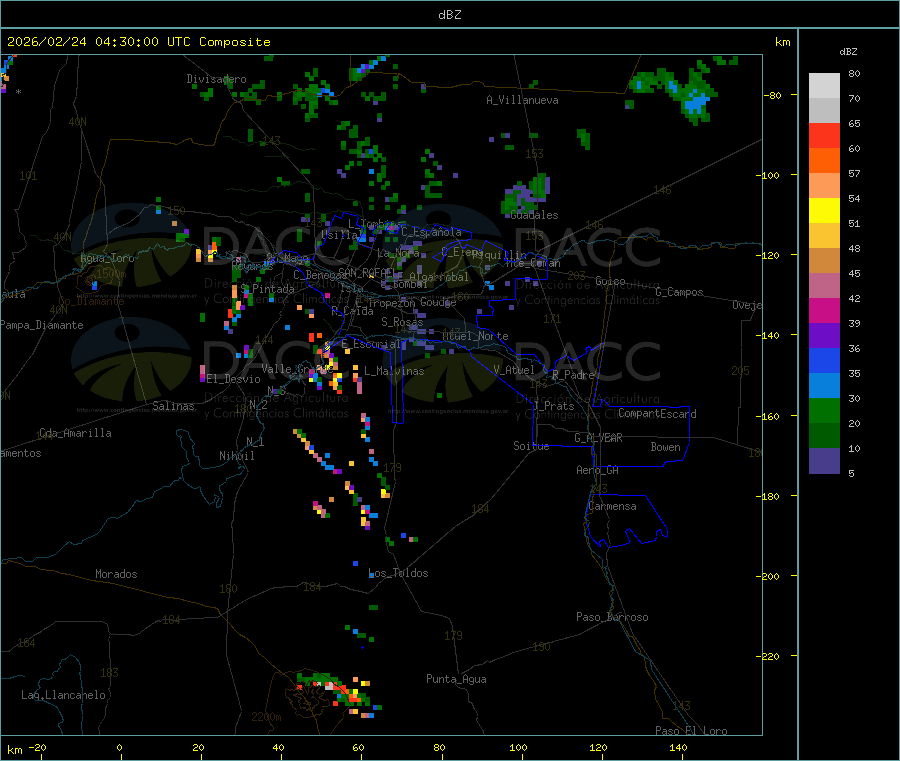Click the 'Salinas' place name

[173, 406]
